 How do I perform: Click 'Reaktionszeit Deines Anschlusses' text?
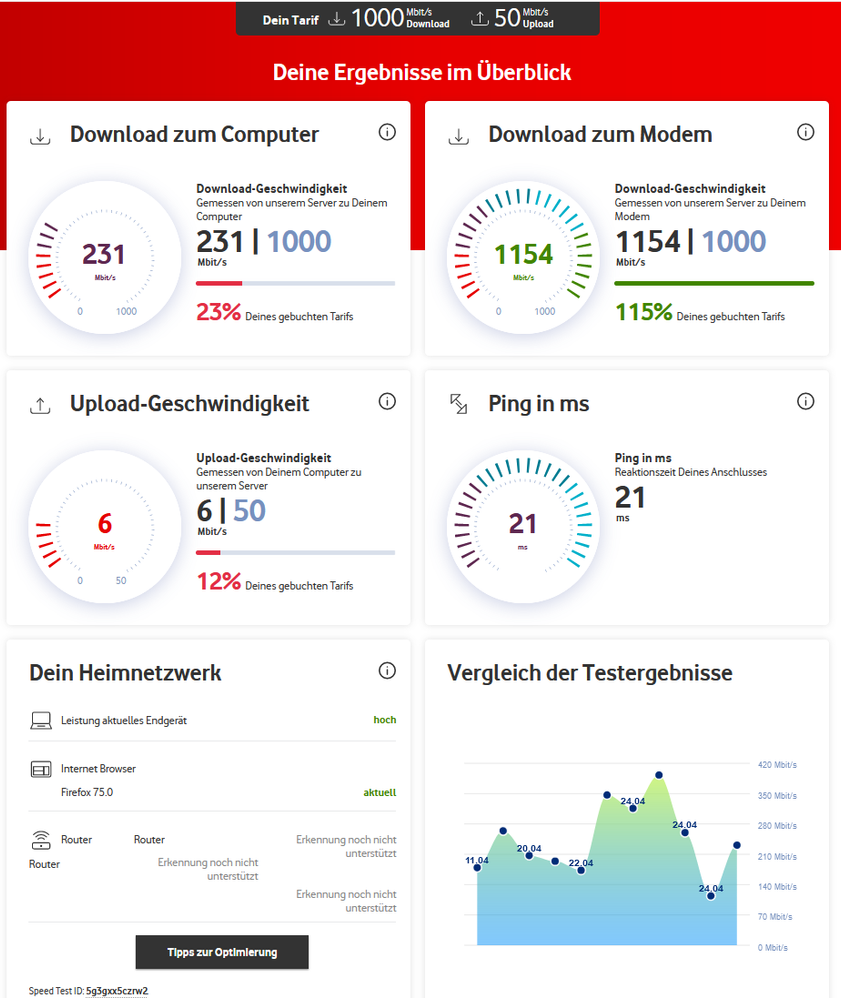691,472
